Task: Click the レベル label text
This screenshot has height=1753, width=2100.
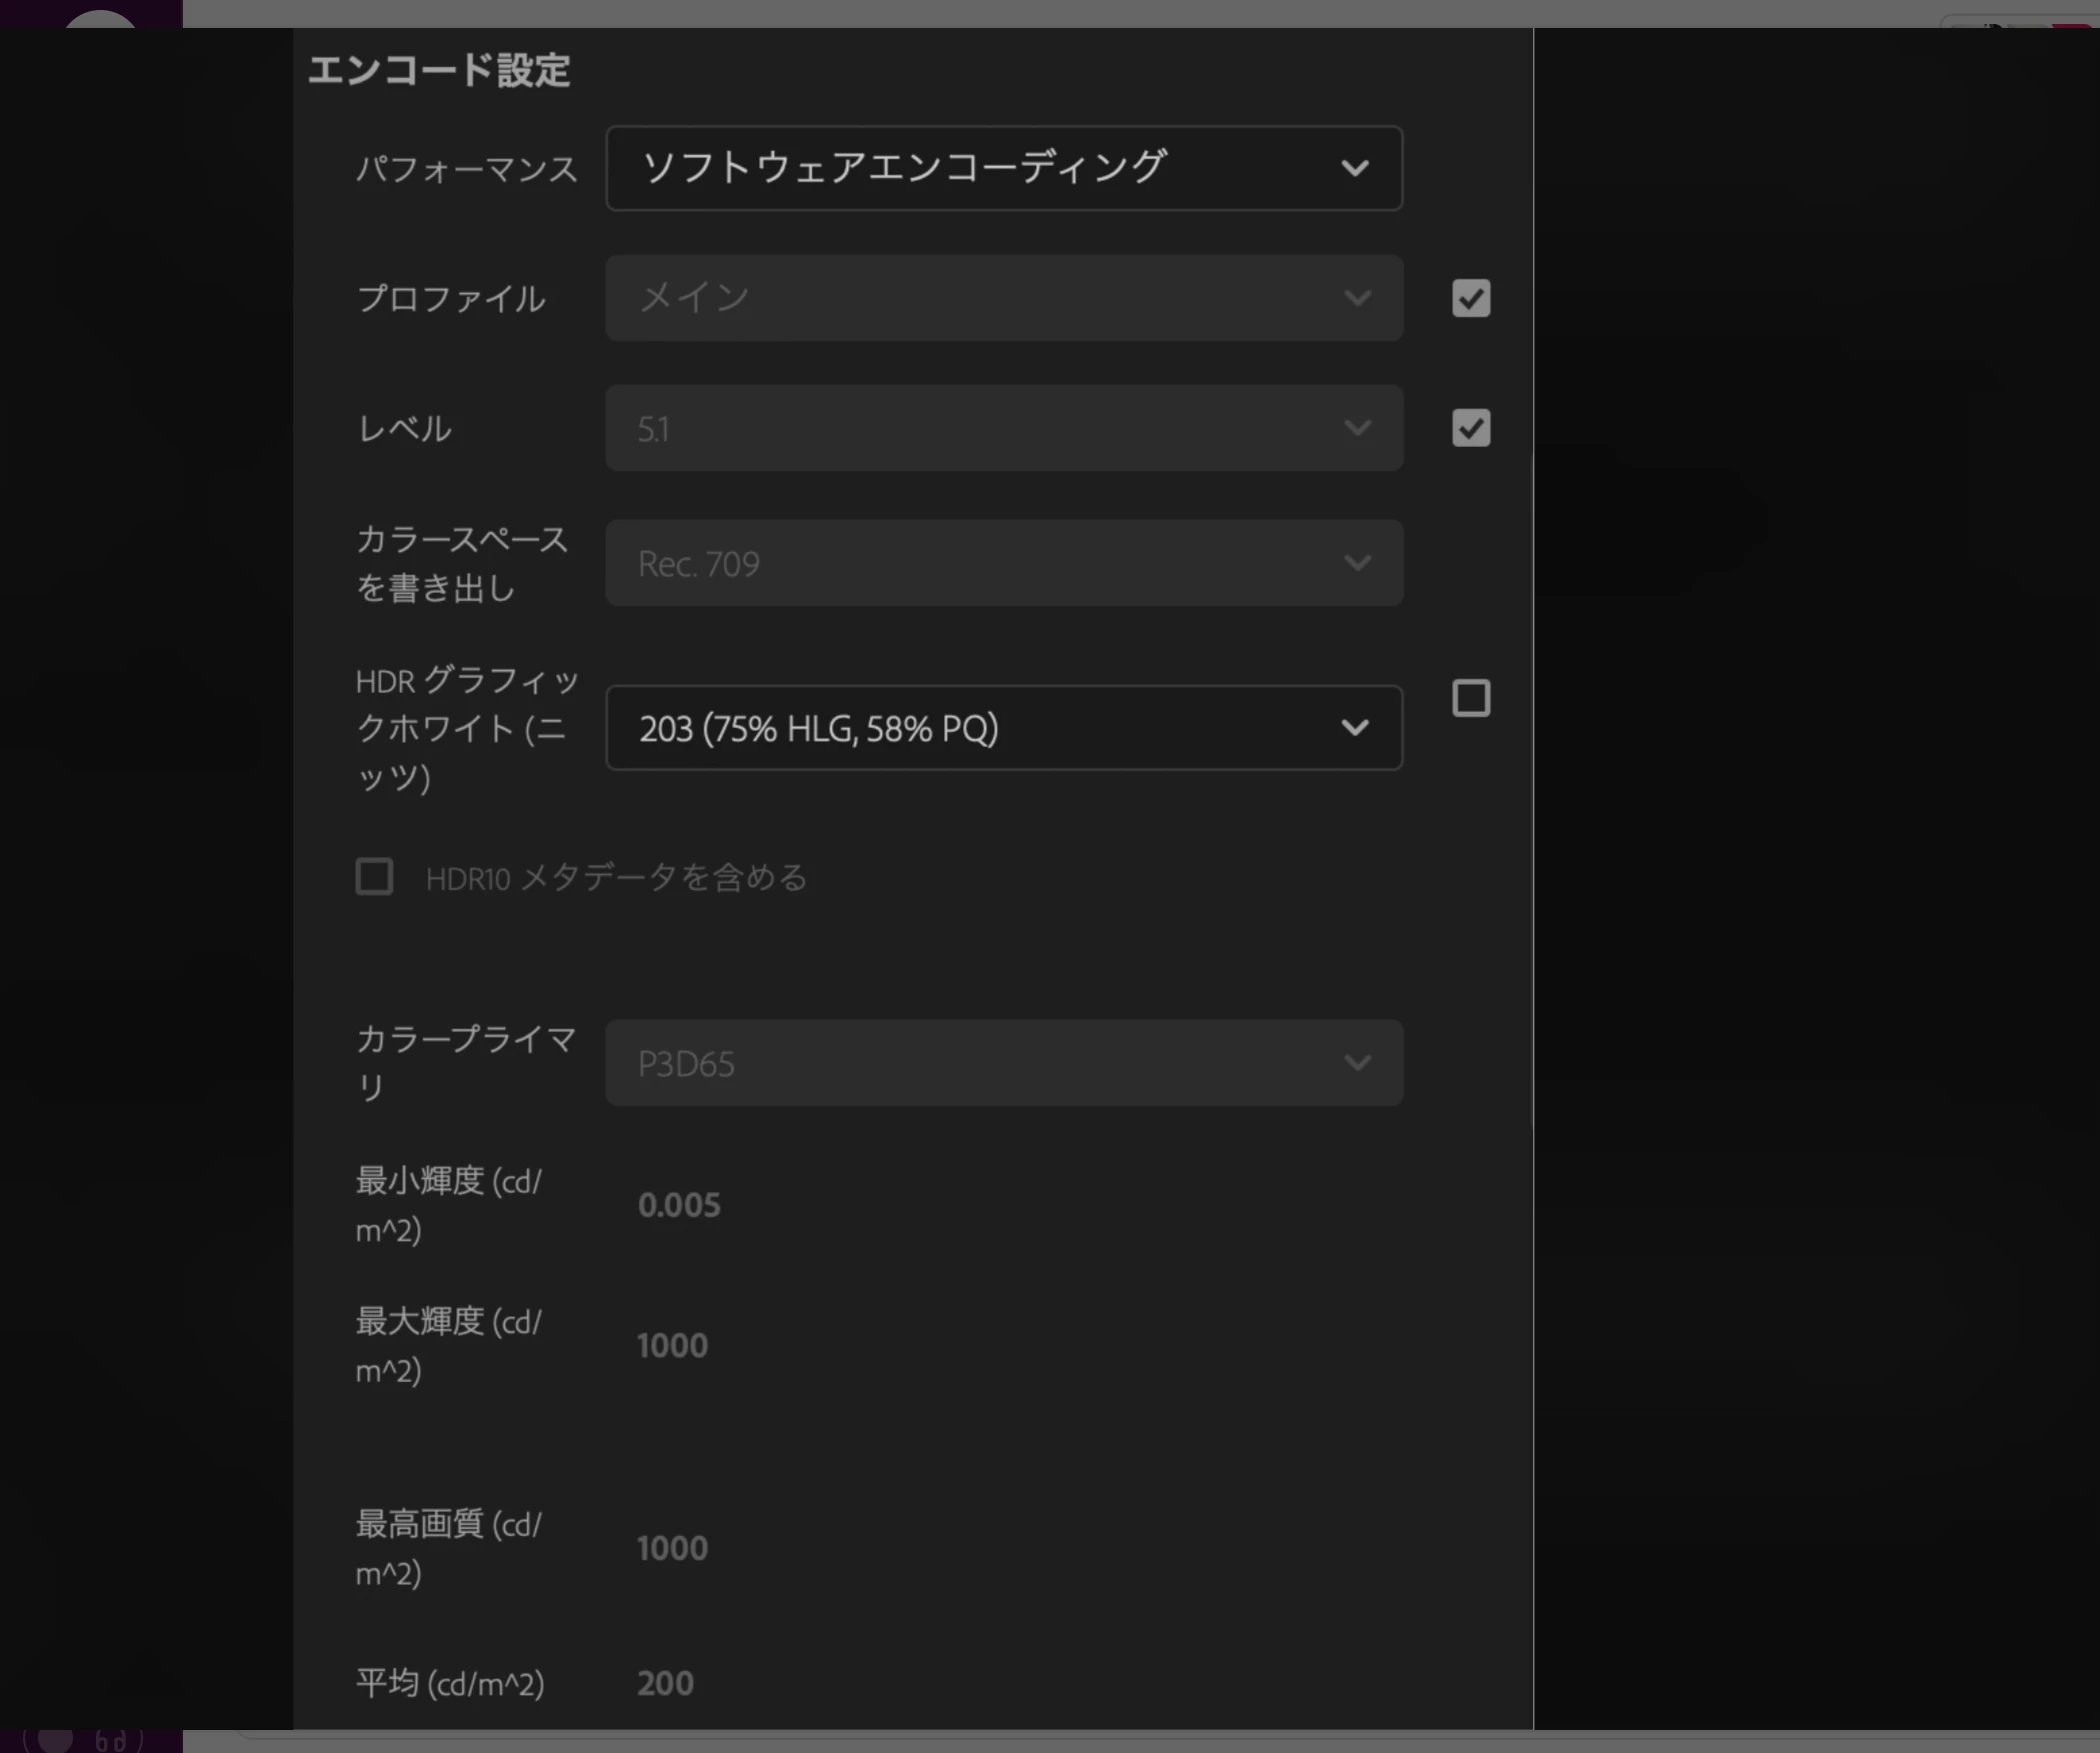Action: point(404,429)
